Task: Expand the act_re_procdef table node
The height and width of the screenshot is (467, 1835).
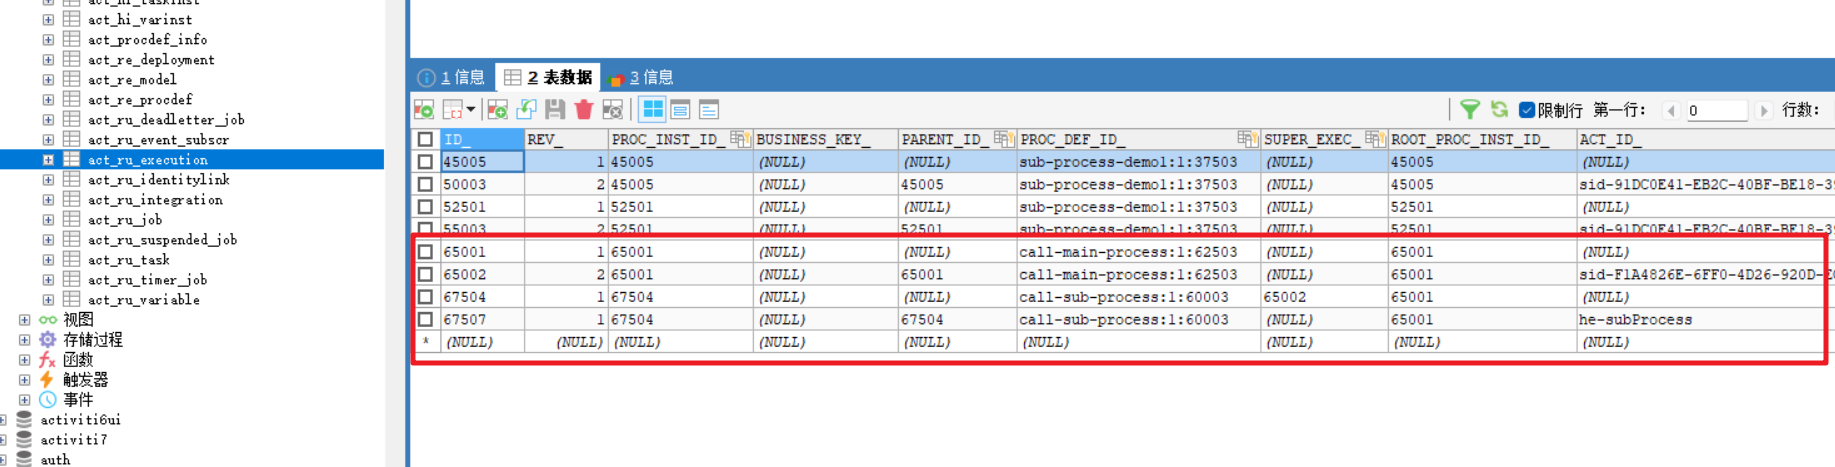Action: [x=48, y=99]
